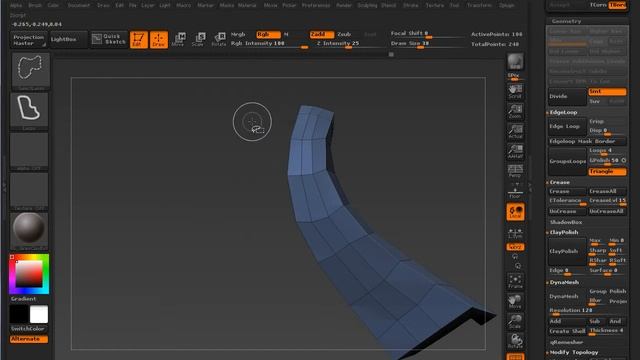Open the Projection Master menu
Viewport: 640px width, 360px height.
29,40
